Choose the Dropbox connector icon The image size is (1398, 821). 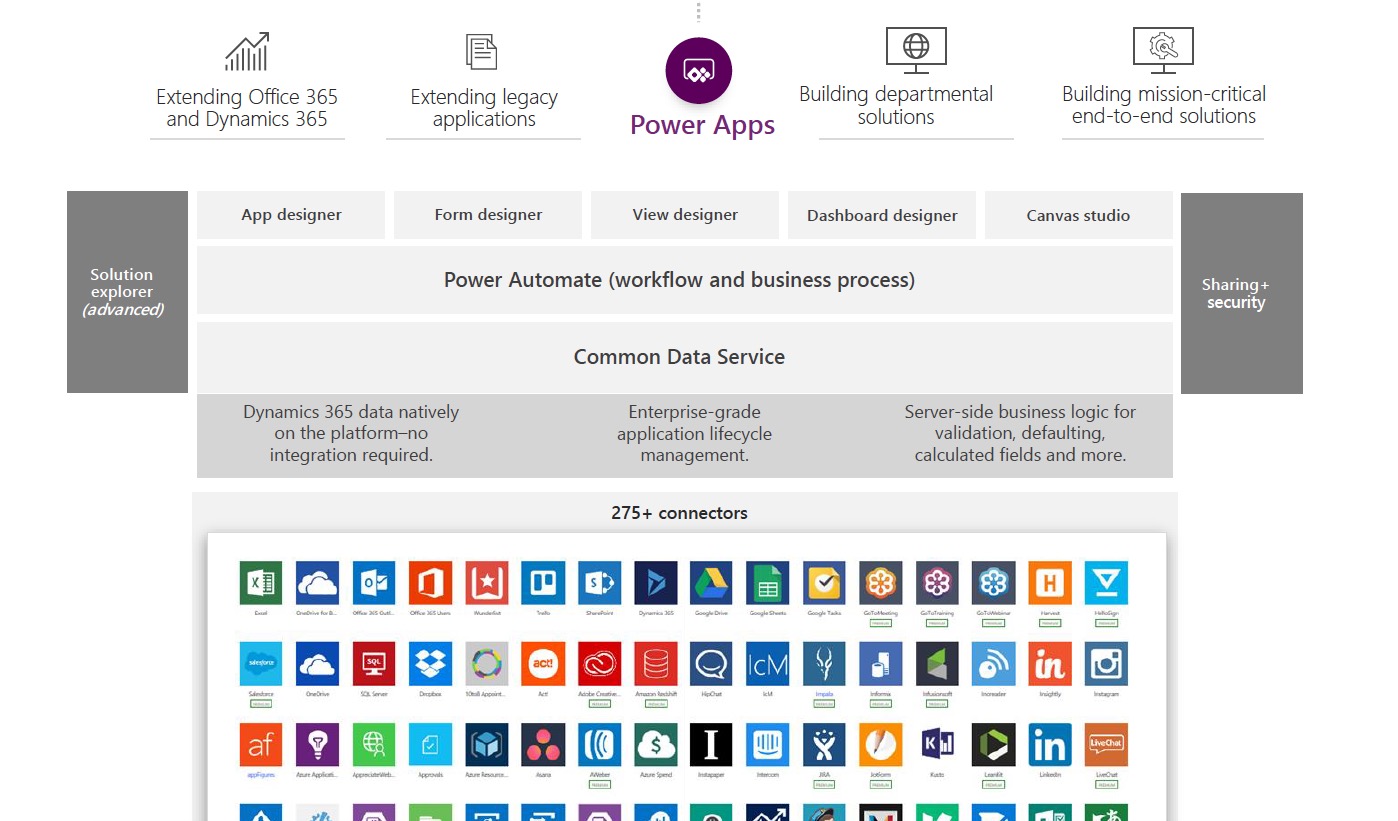click(x=430, y=663)
